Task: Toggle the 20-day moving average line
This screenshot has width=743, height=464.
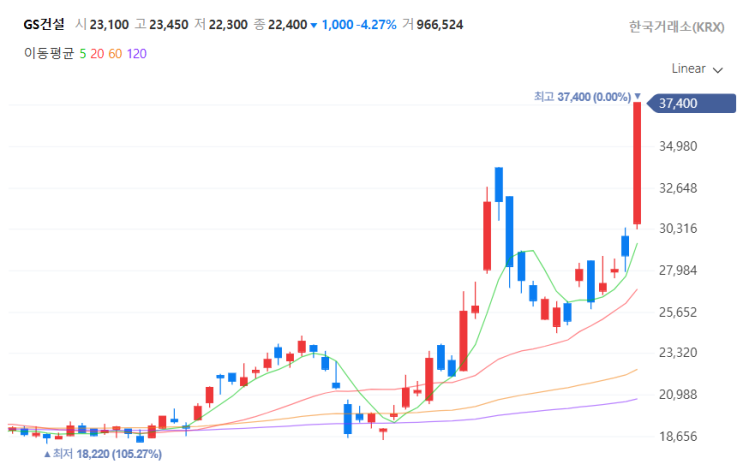Action: point(97,54)
